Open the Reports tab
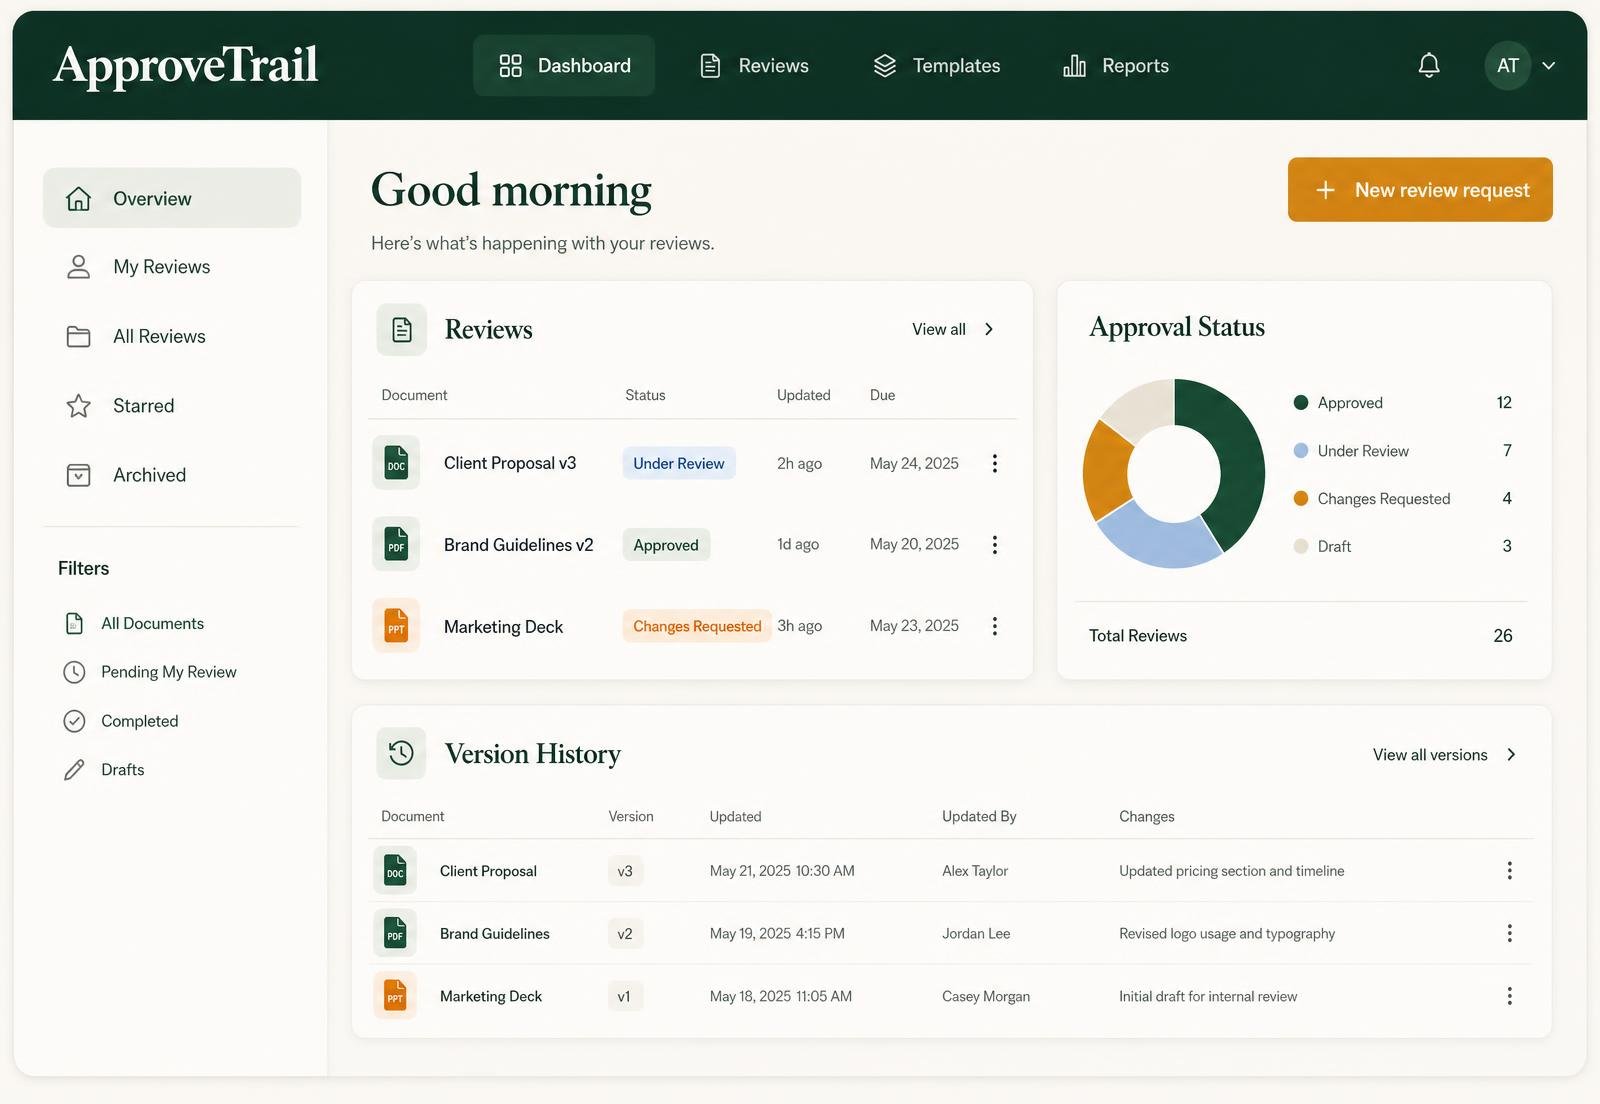1600x1104 pixels. pyautogui.click(x=1116, y=66)
